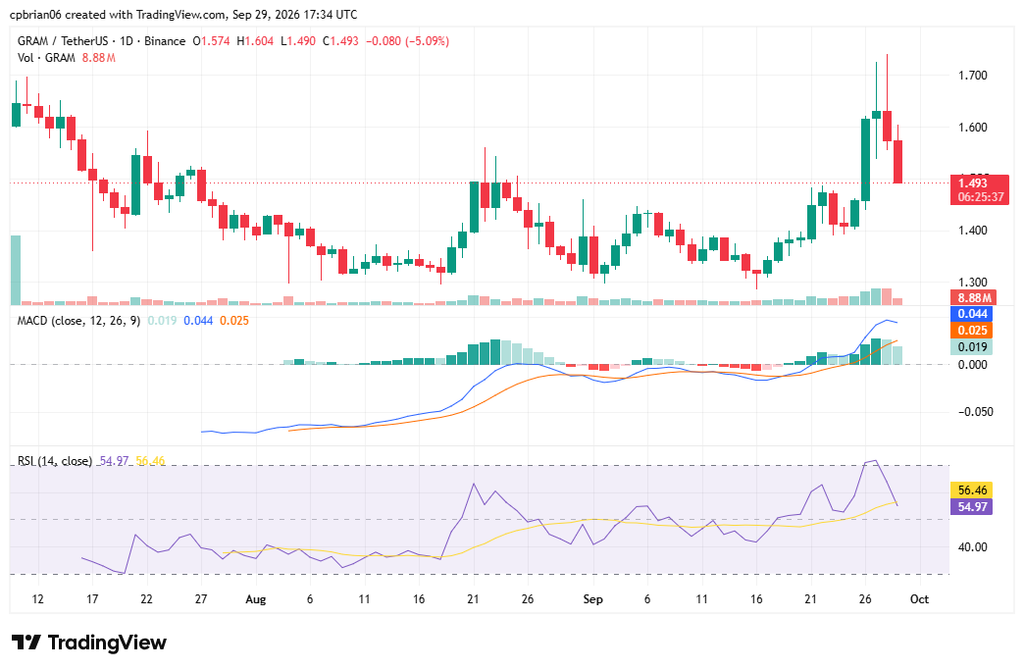Click the 1.300 price axis label
1024x672 pixels.
[x=972, y=283]
